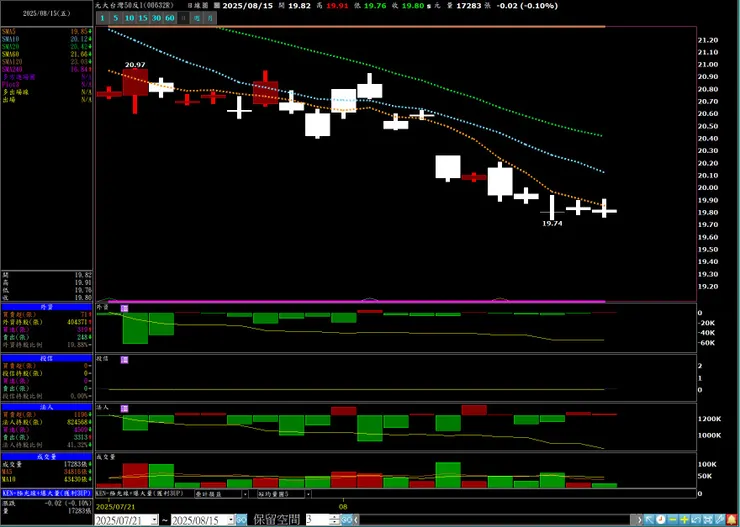
Task: Click the MA5 volume value 34816
Action: pos(75,472)
